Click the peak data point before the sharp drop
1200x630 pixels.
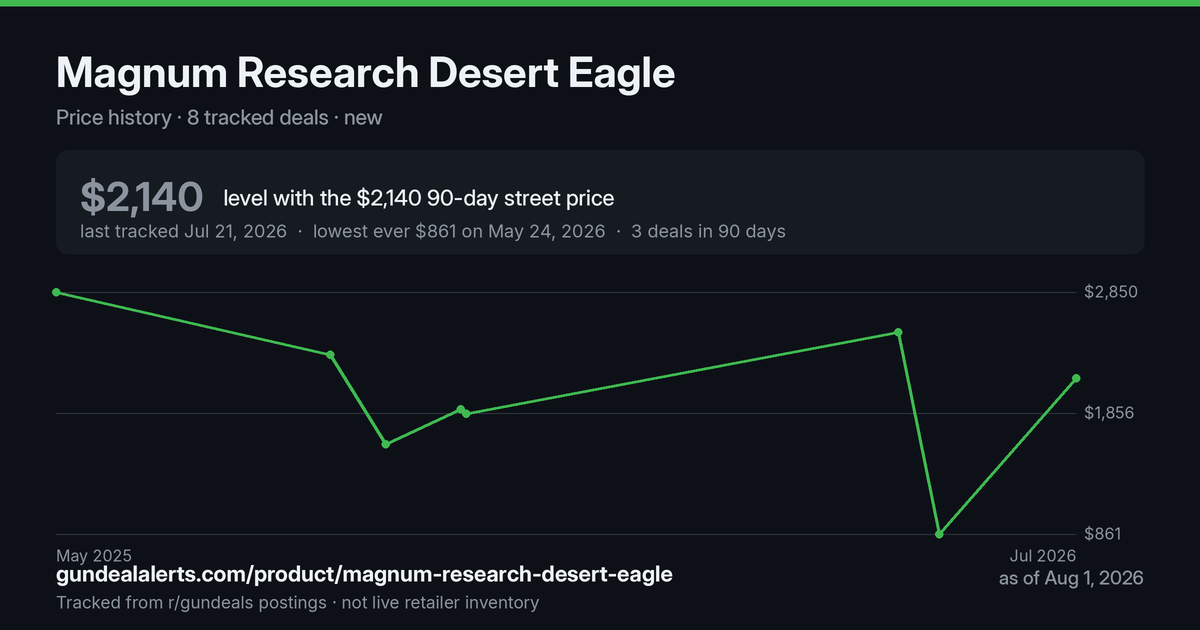coord(898,332)
